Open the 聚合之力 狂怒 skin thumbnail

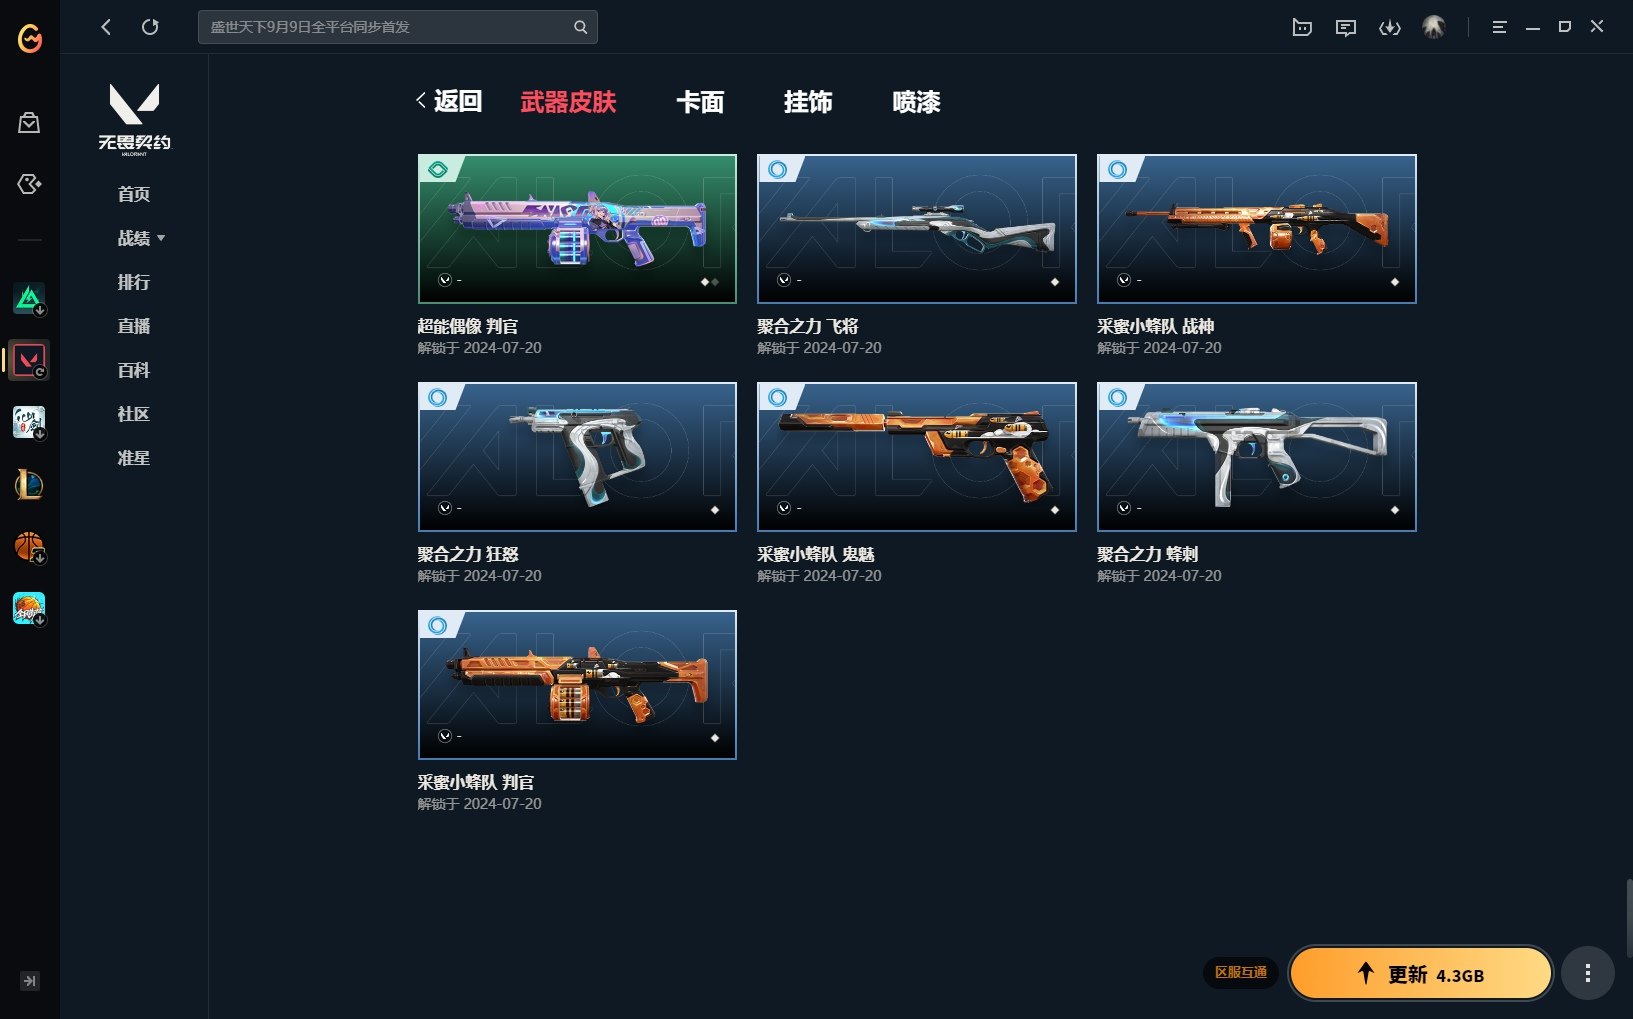(577, 457)
